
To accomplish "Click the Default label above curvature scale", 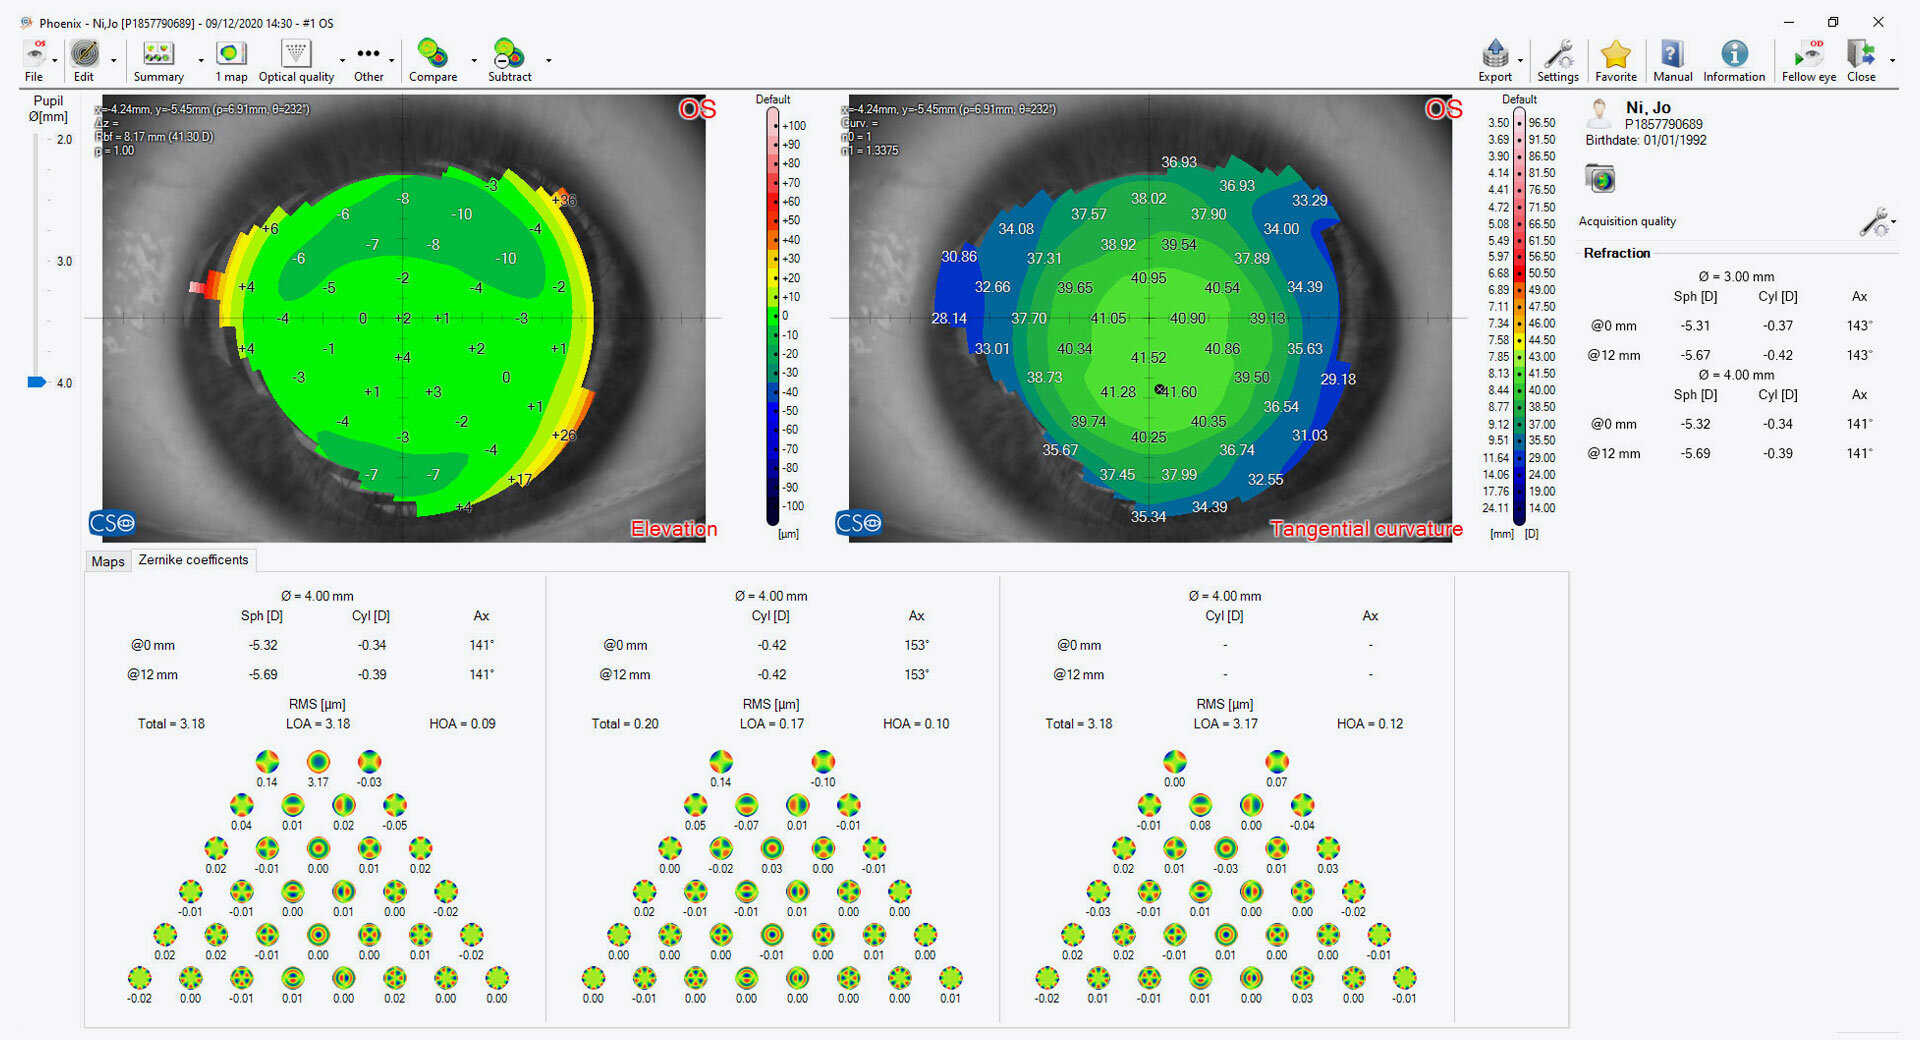I will coord(1519,99).
